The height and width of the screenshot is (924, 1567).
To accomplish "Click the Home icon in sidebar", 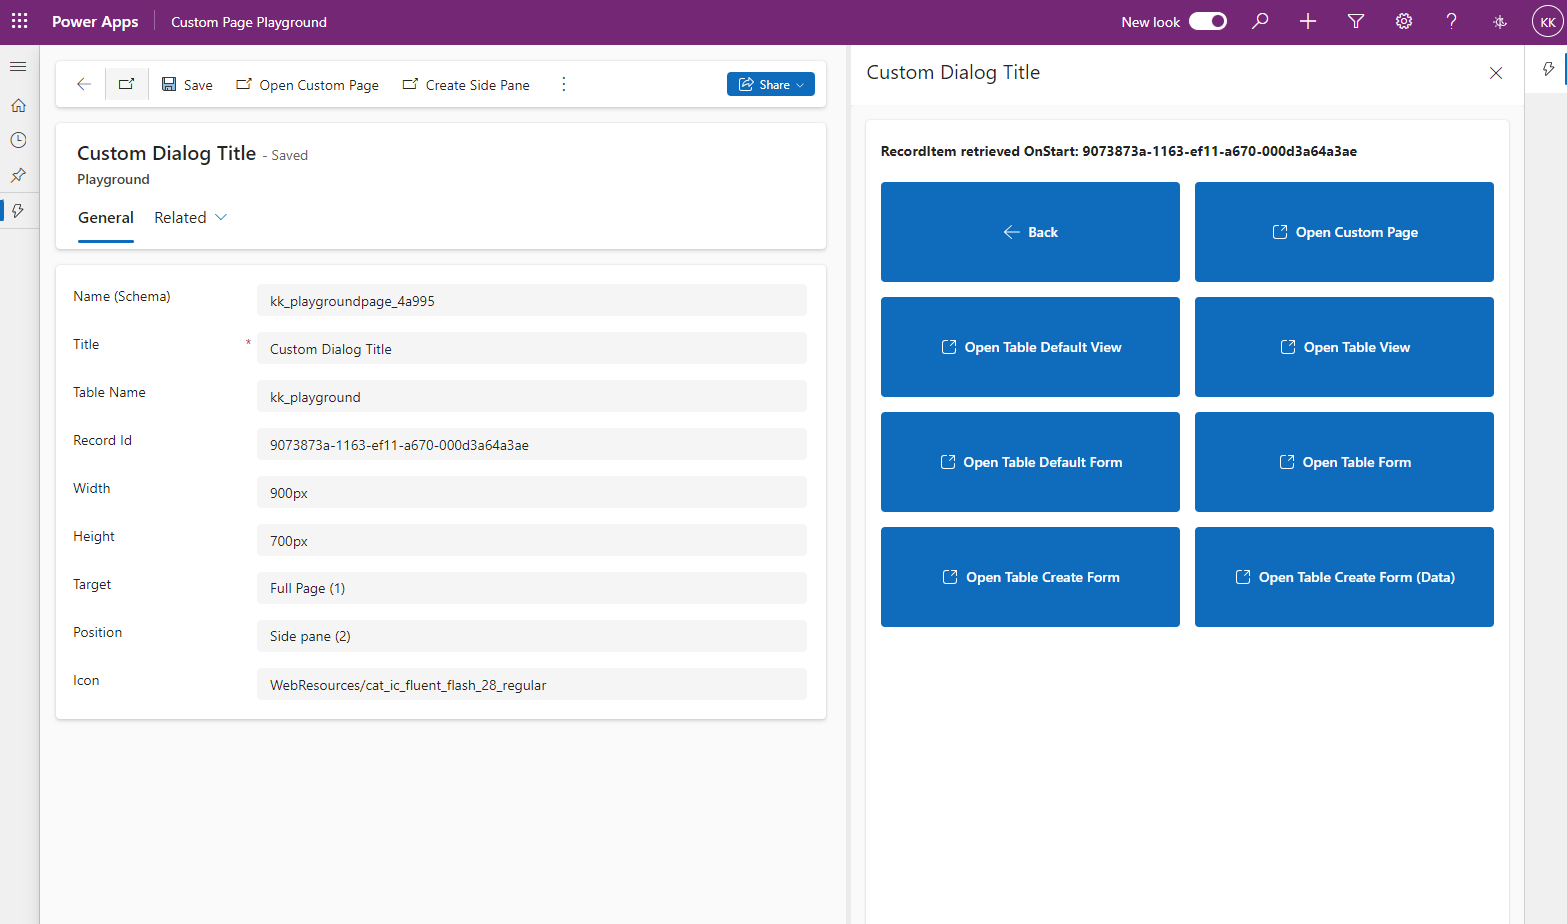I will click(x=18, y=105).
